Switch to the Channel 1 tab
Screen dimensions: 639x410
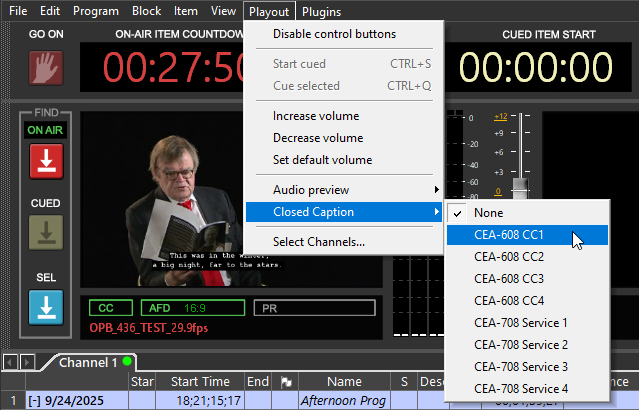click(88, 362)
